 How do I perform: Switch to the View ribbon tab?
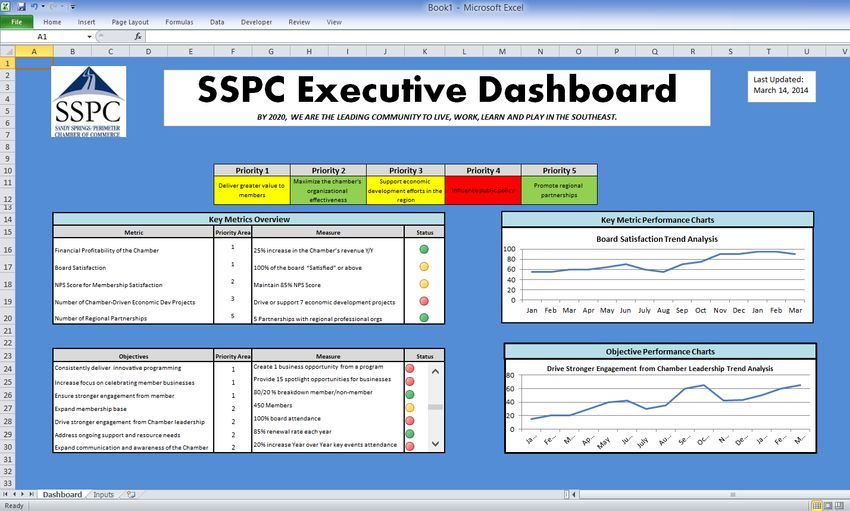pos(334,22)
